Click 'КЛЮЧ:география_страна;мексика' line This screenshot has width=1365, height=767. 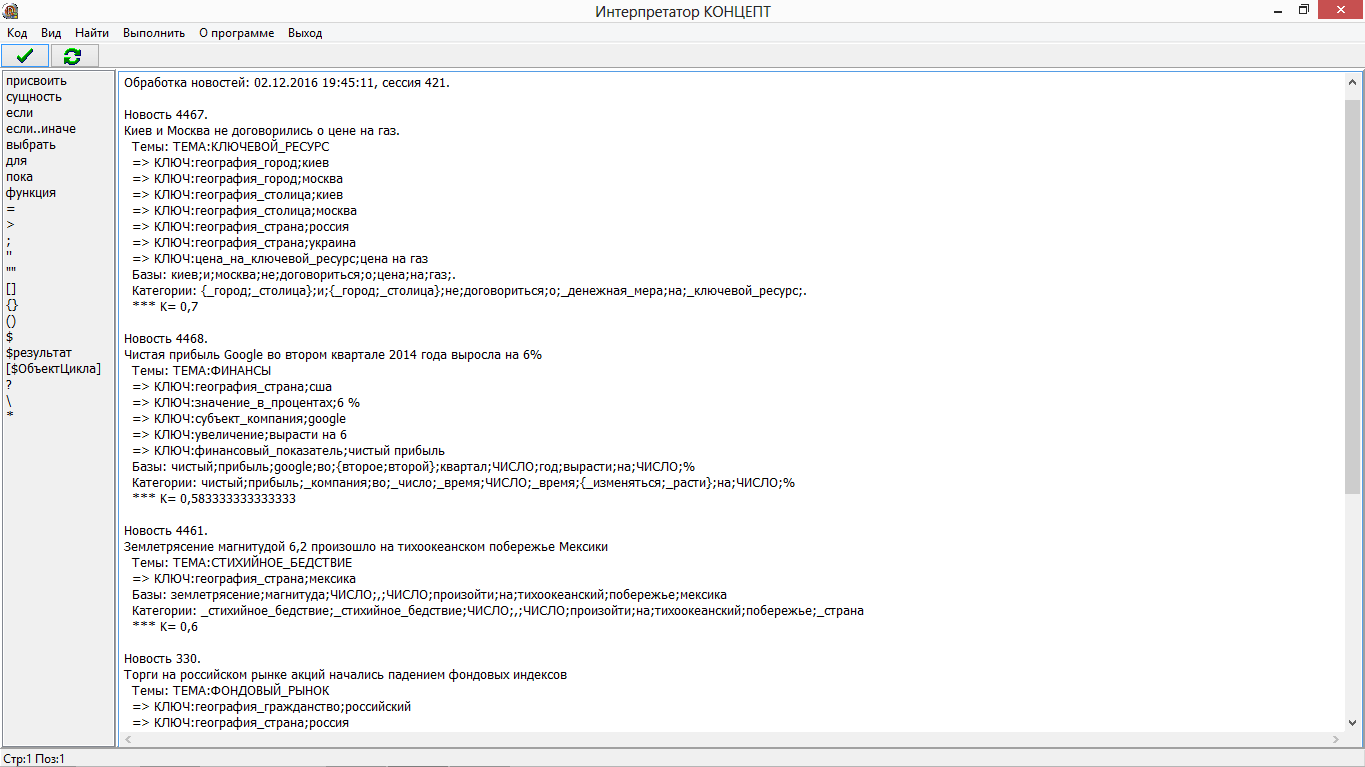pos(243,578)
